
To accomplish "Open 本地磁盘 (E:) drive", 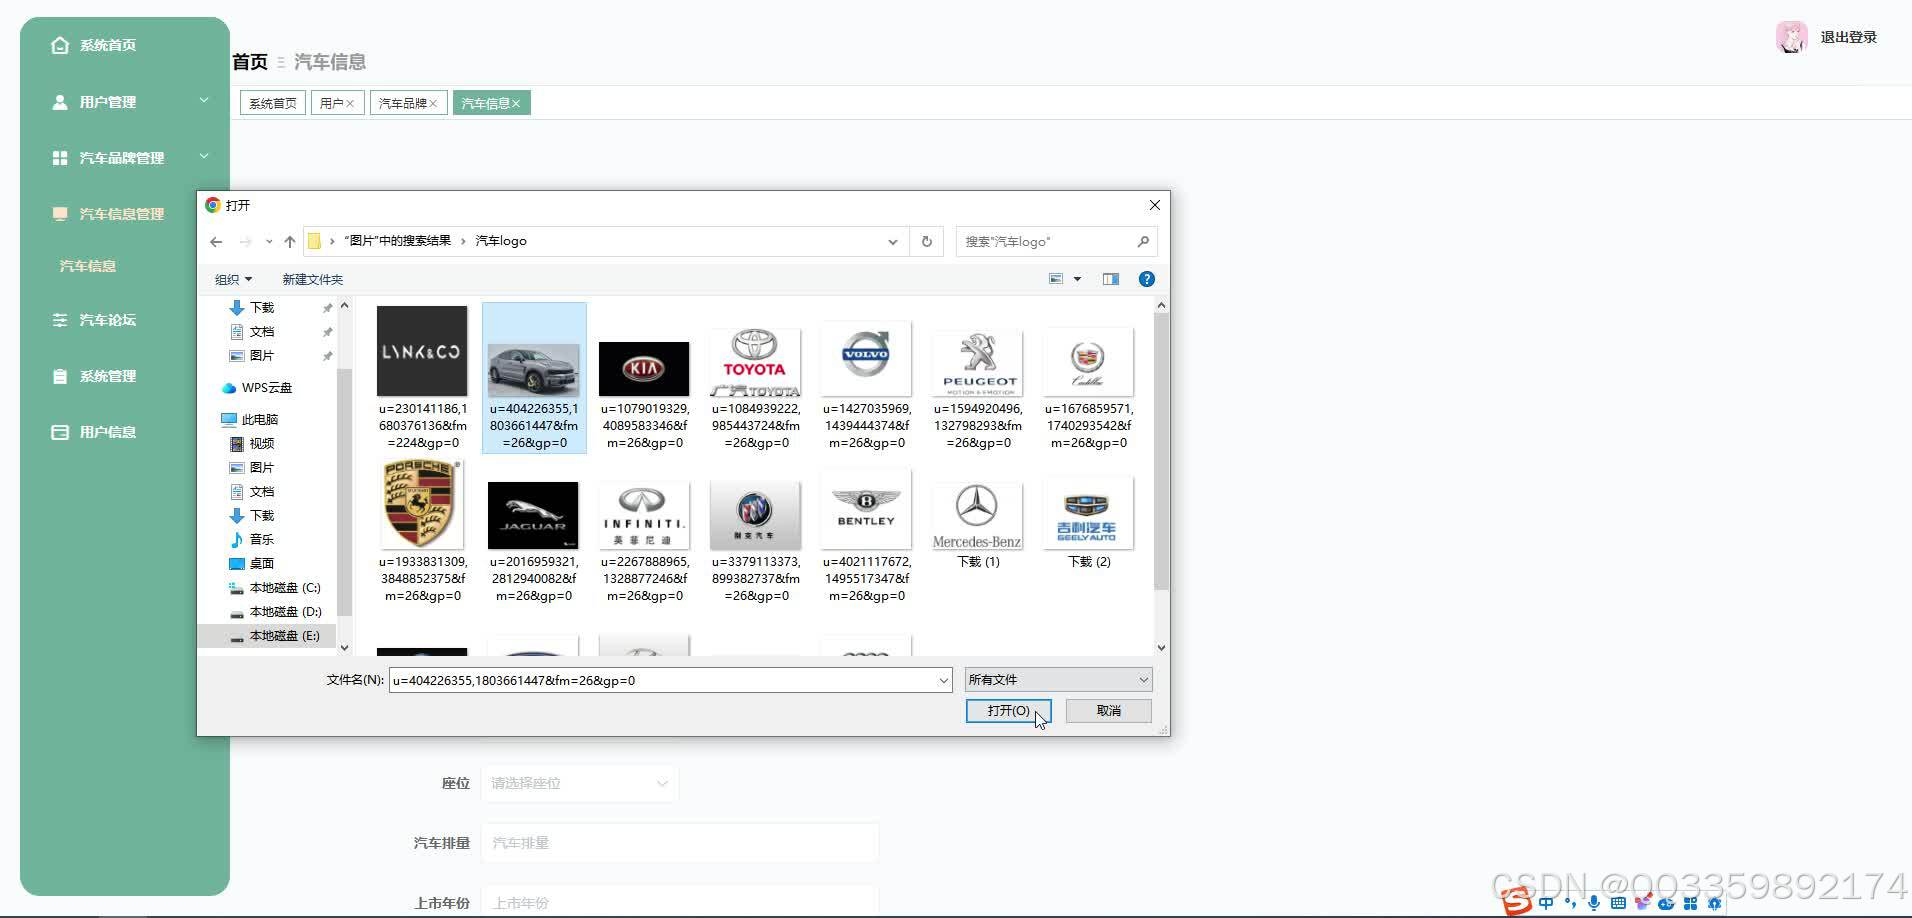I will pos(274,636).
